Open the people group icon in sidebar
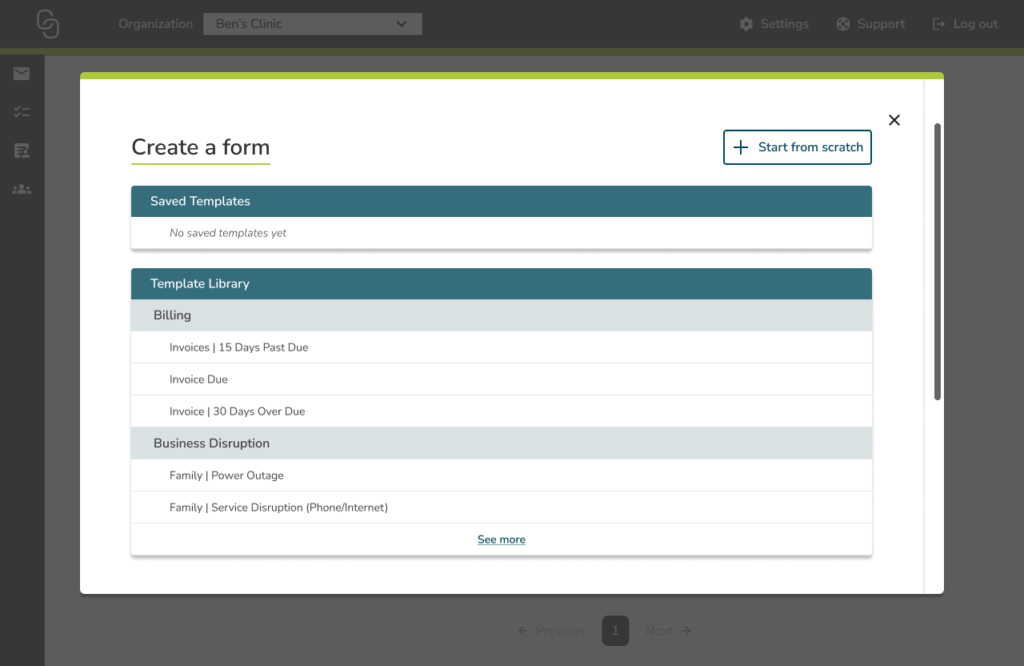Viewport: 1024px width, 666px height. (21, 188)
